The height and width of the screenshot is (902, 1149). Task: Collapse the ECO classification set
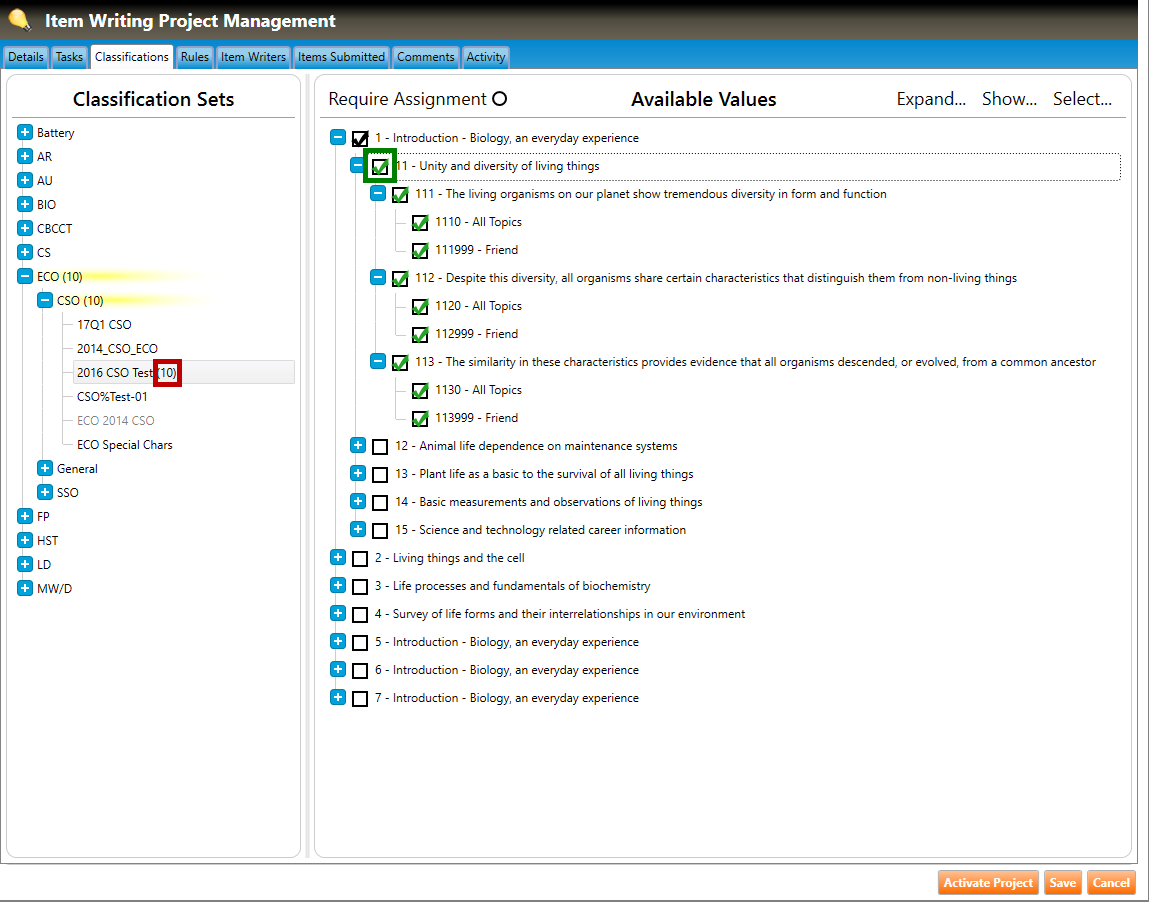[25, 276]
